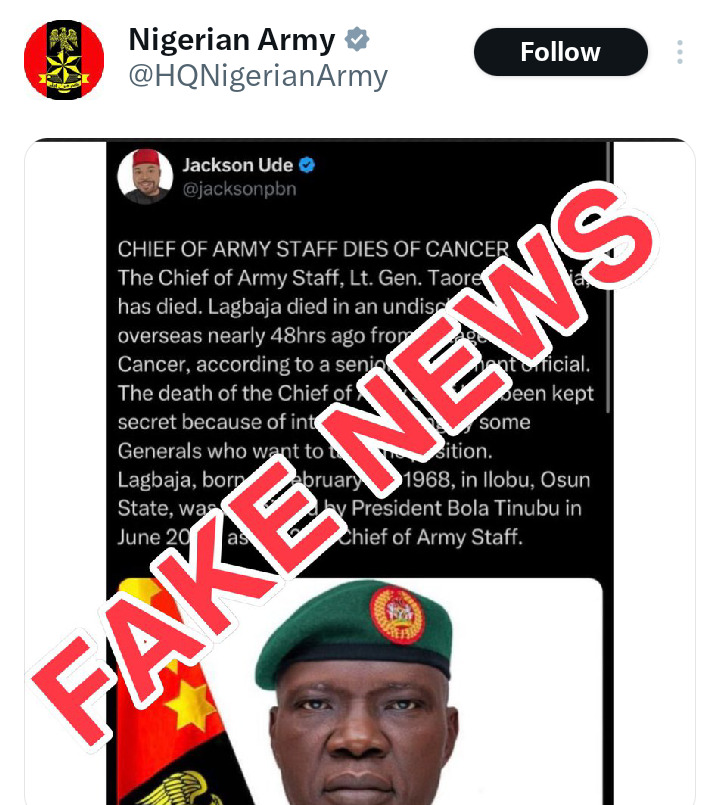Click the yellow star on red flag
This screenshot has width=719, height=805.
coord(191,704)
